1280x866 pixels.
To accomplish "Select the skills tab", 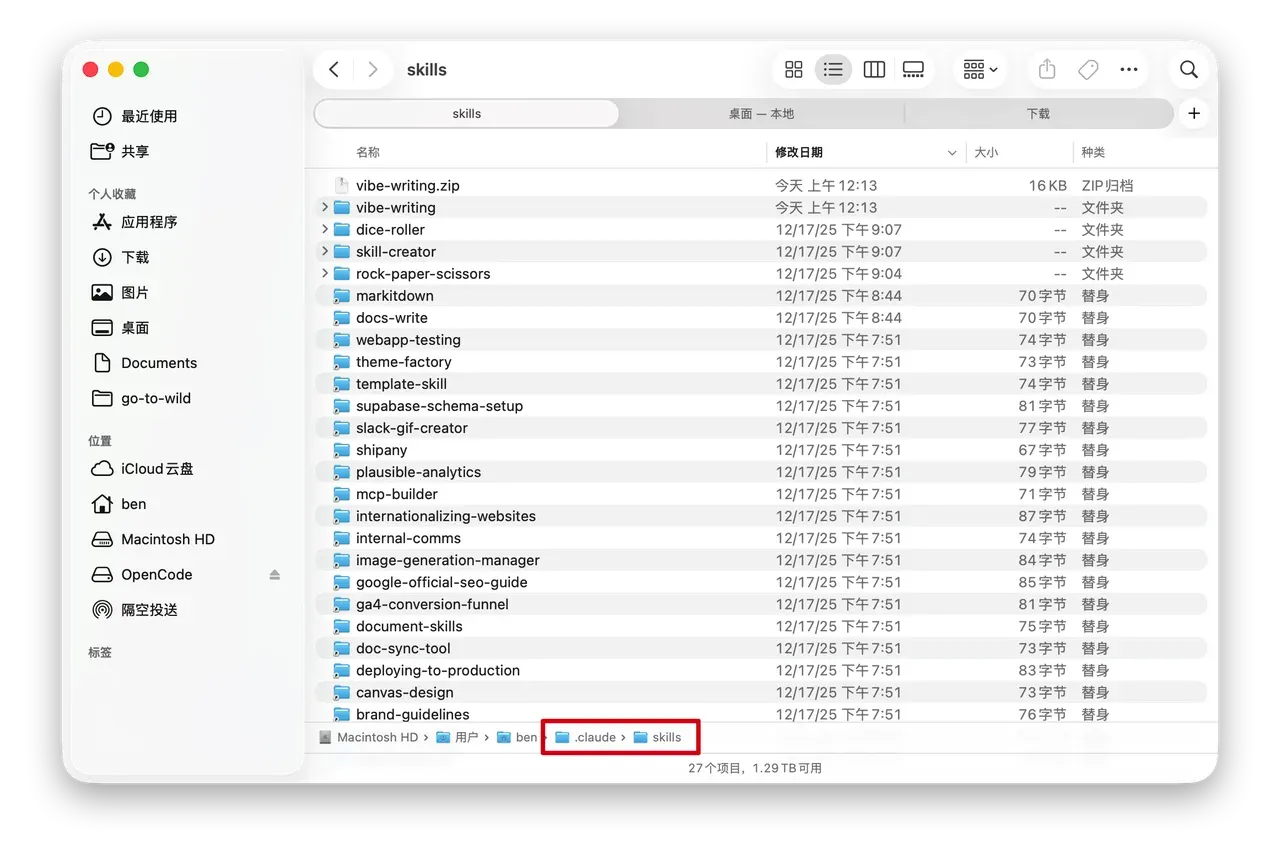I will (467, 114).
